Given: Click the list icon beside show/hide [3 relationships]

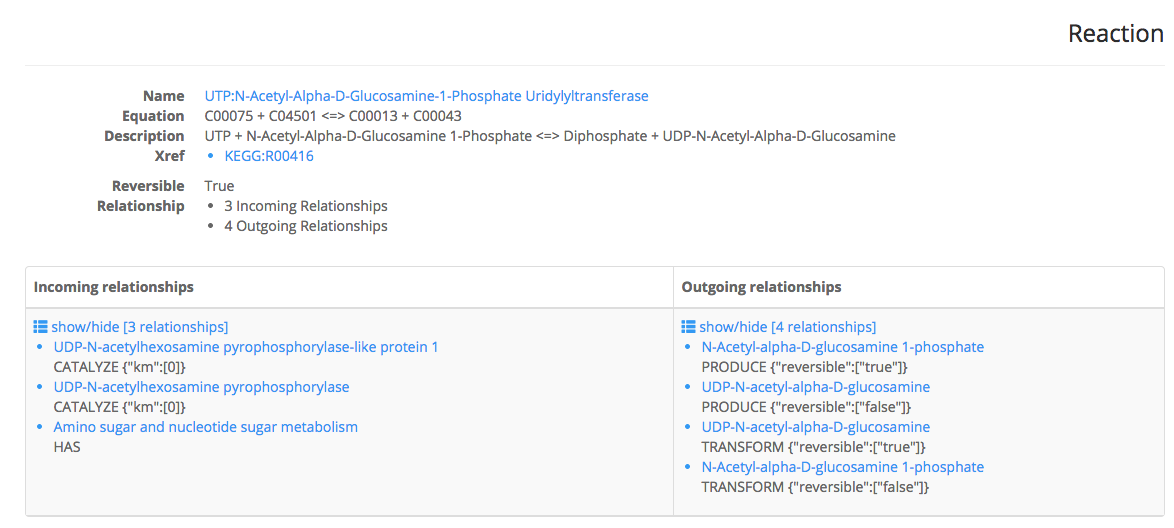Looking at the screenshot, I should pos(40,327).
